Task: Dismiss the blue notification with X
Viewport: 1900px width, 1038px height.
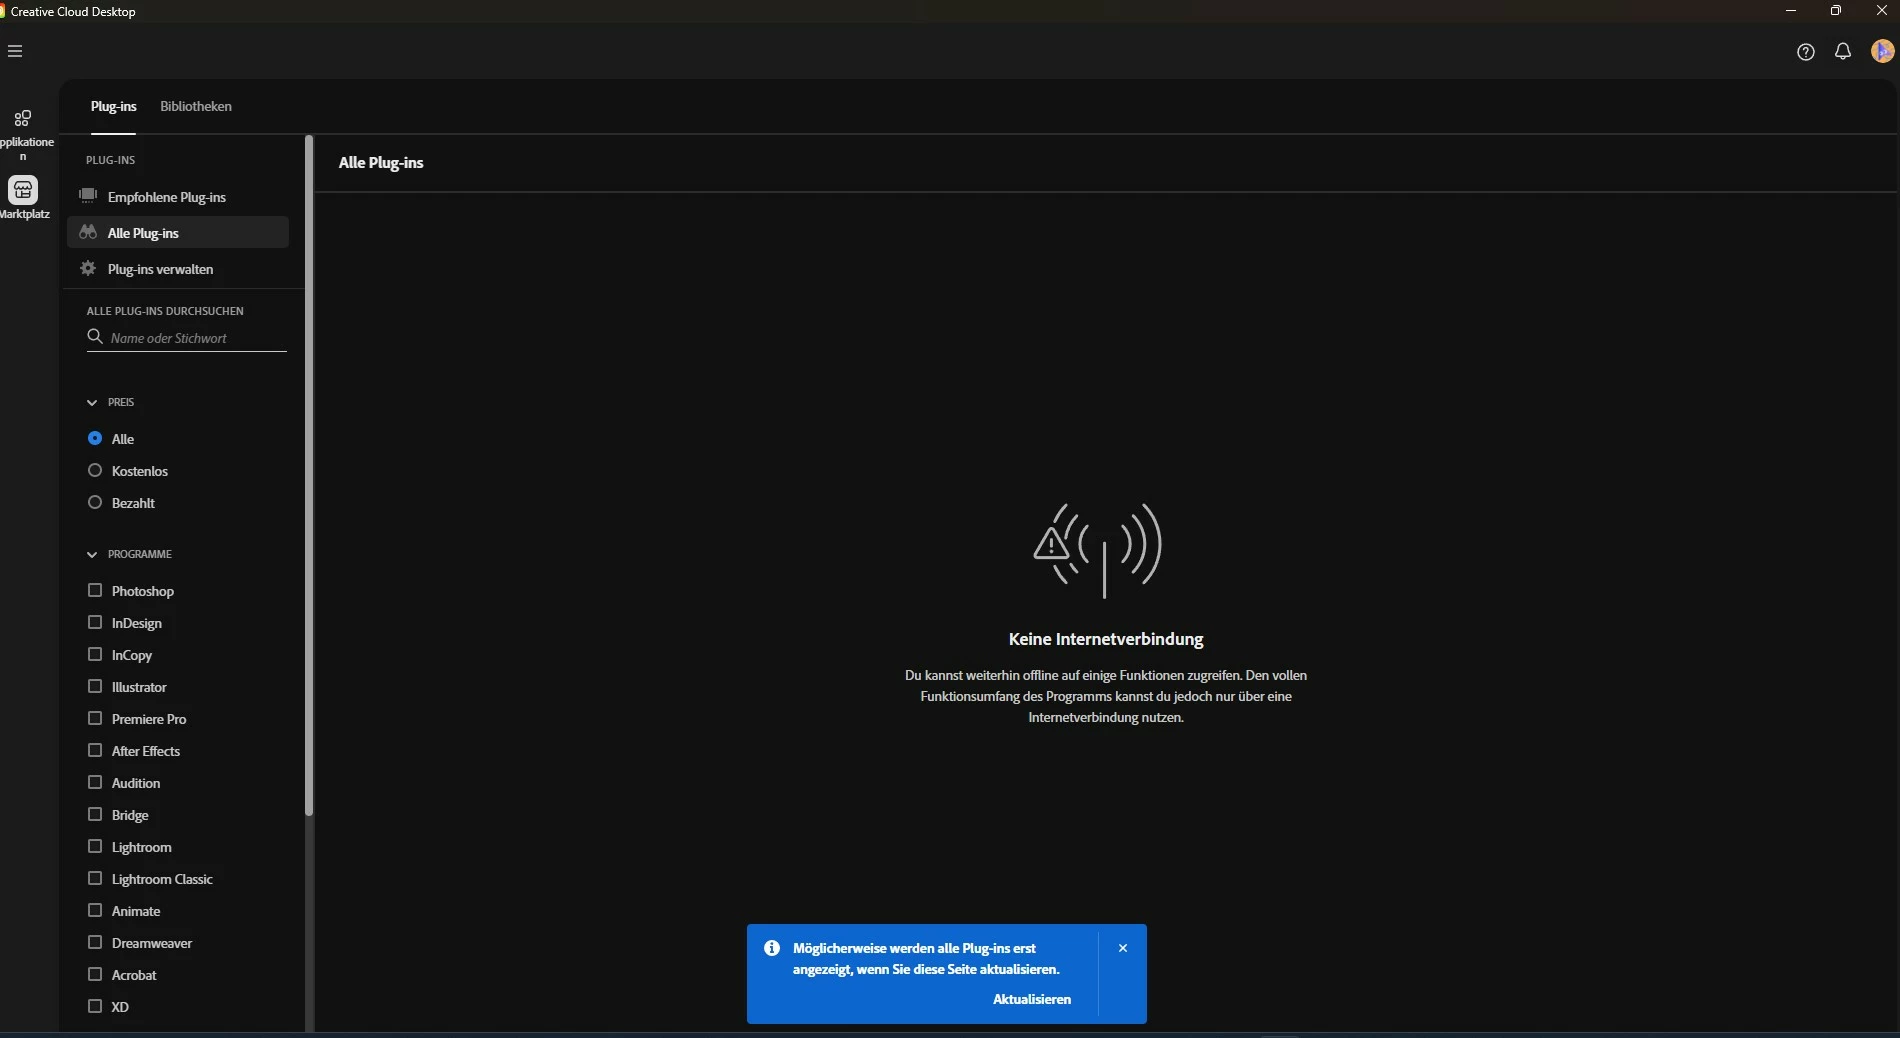Action: pyautogui.click(x=1123, y=948)
